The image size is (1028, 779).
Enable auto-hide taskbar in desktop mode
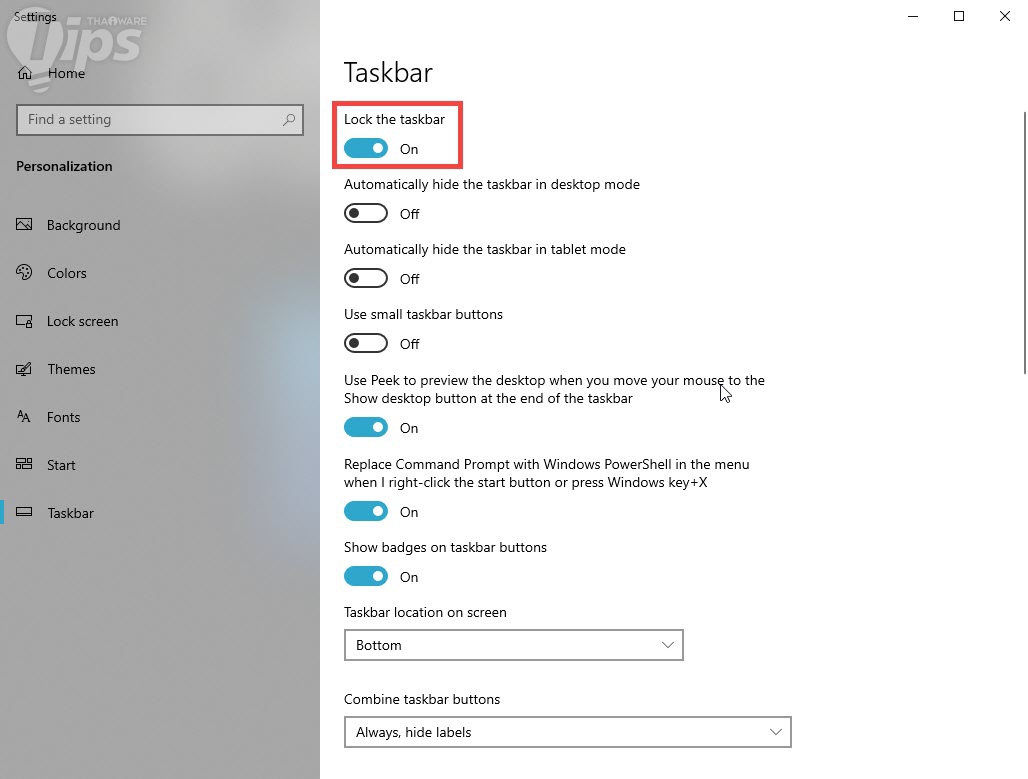tap(366, 214)
